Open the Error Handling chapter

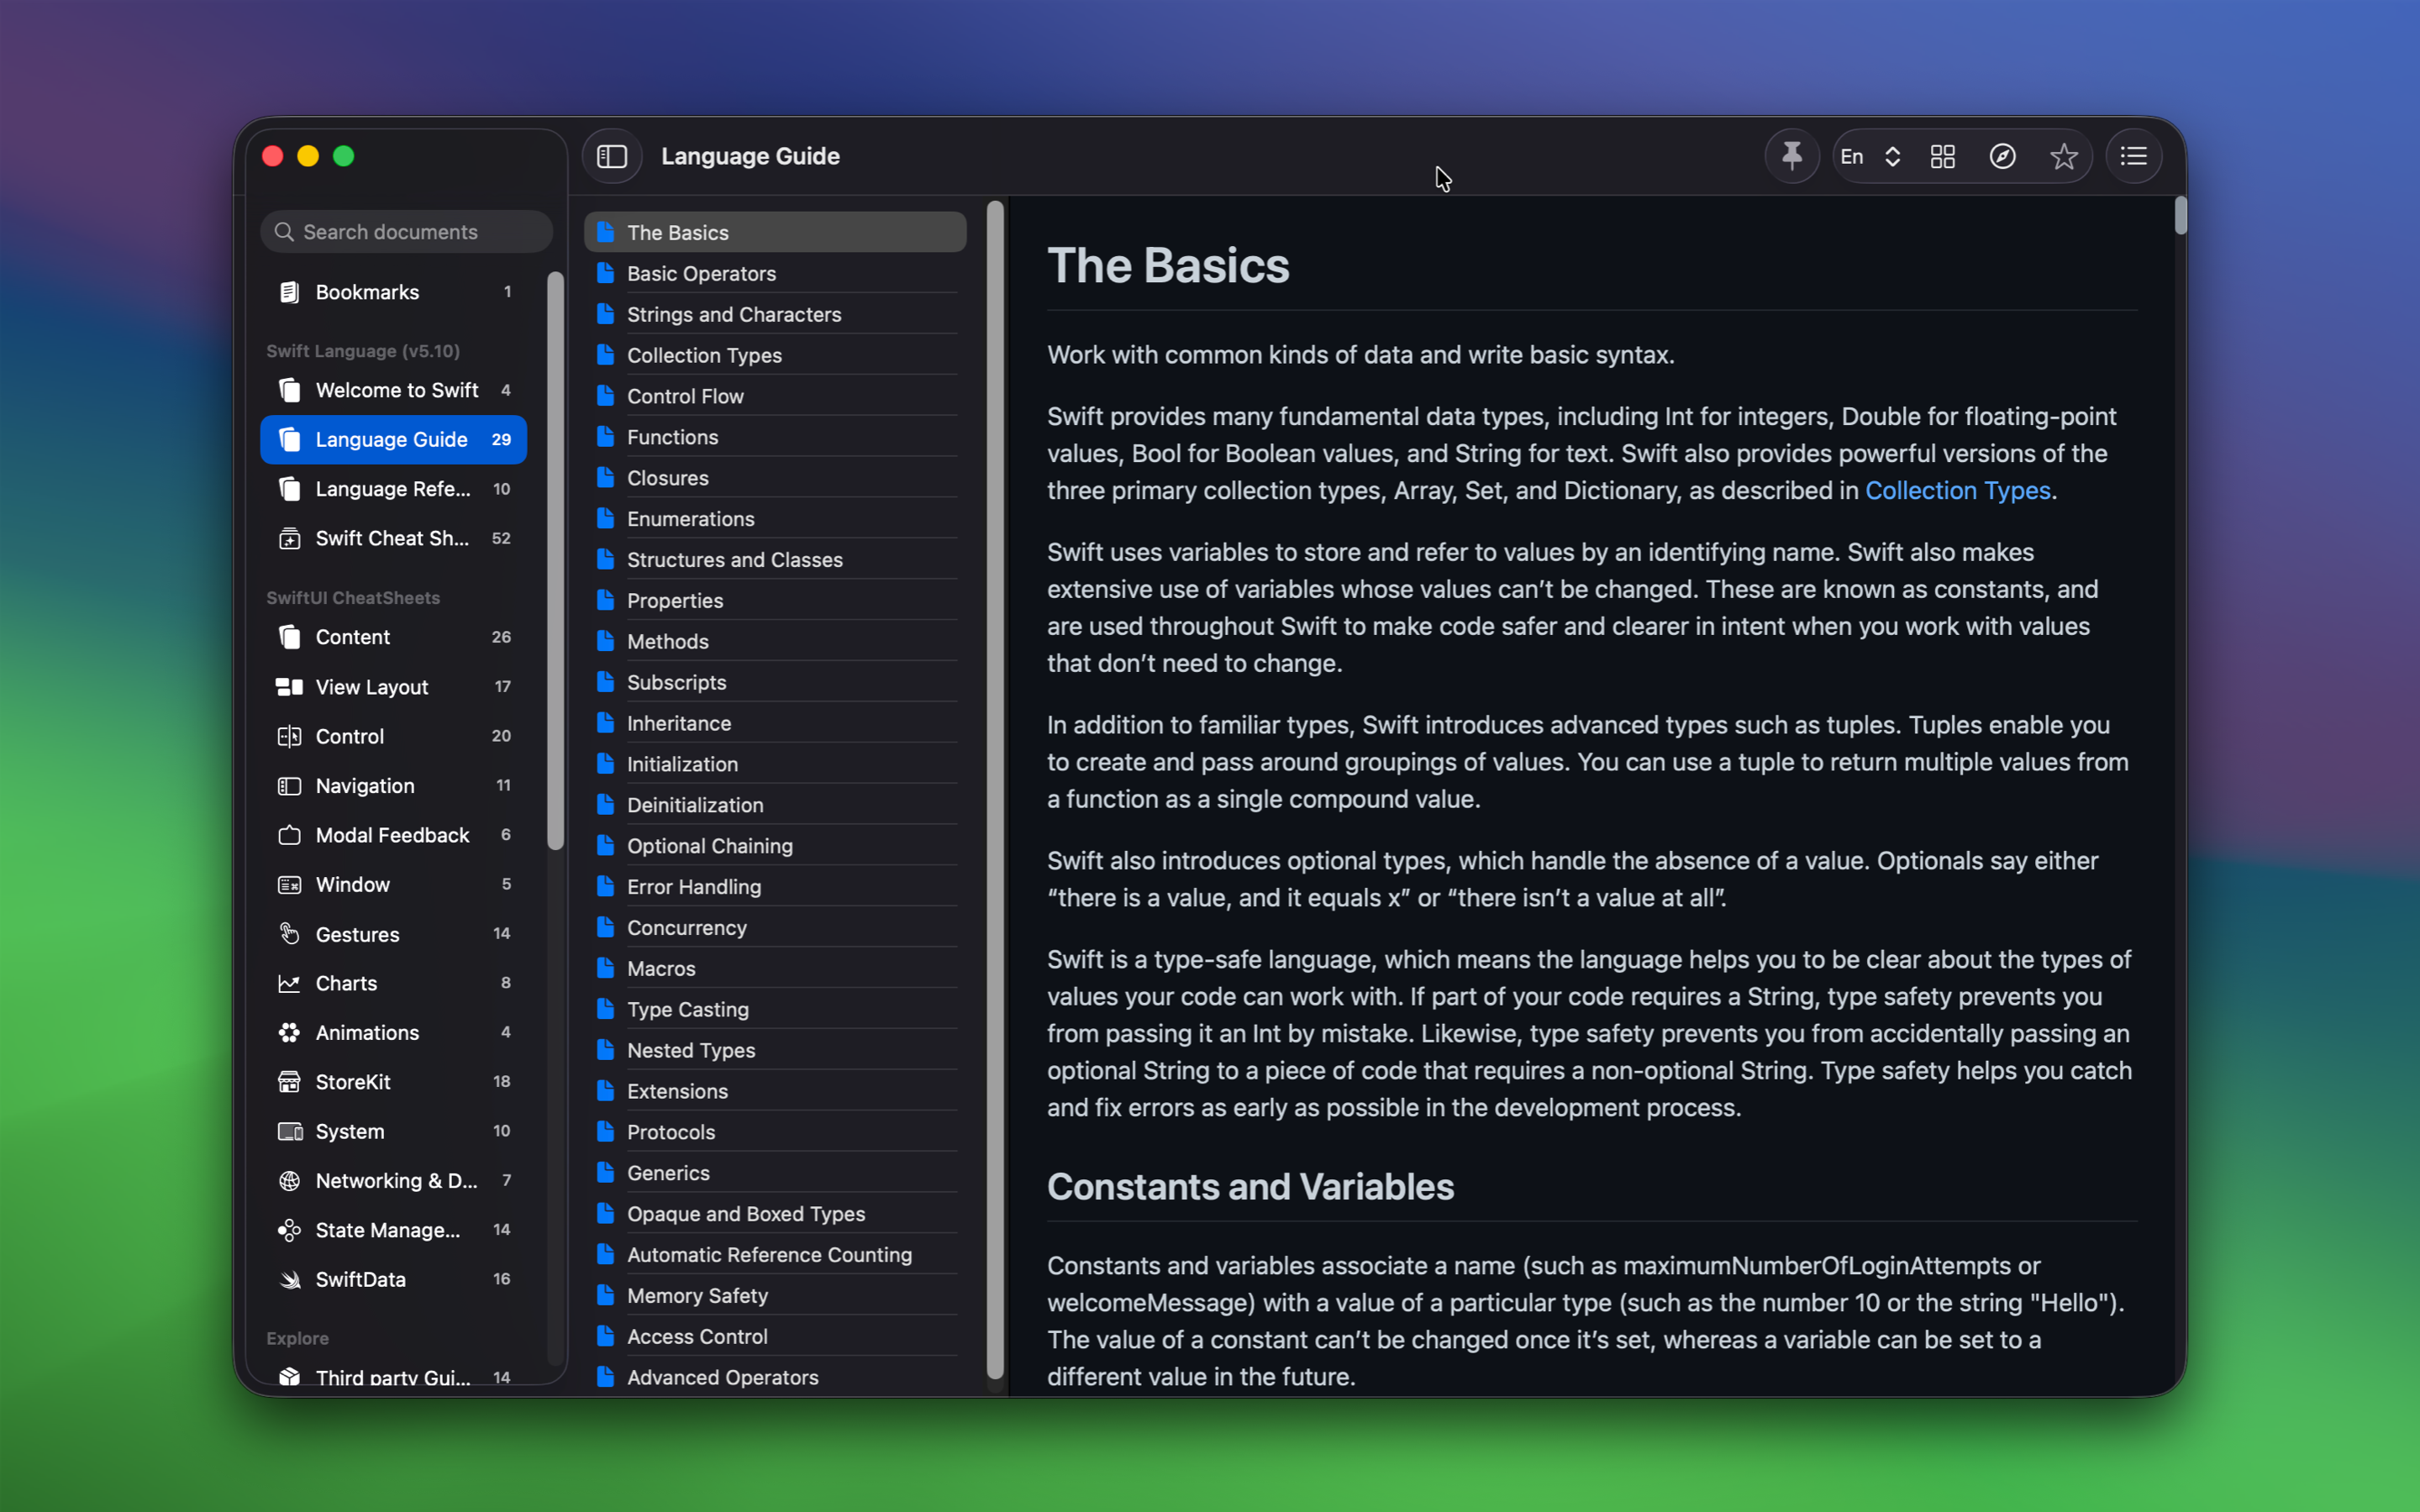(x=694, y=886)
